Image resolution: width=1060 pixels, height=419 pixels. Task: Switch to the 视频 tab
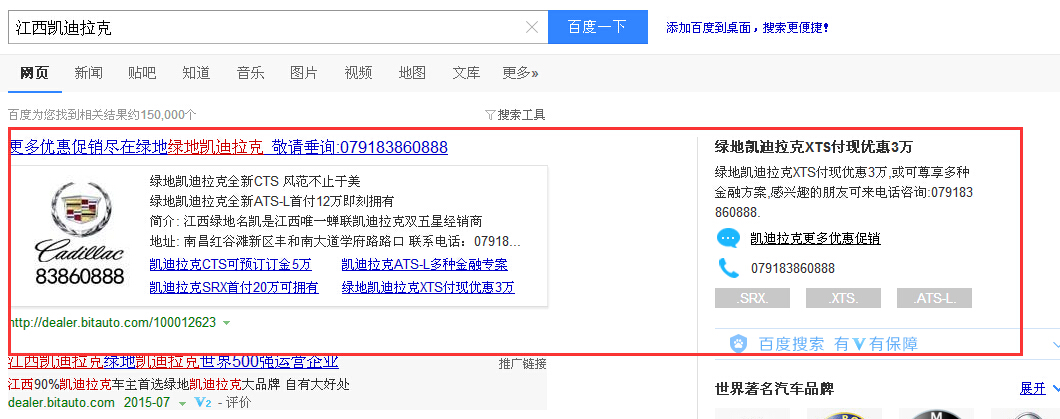coord(358,73)
